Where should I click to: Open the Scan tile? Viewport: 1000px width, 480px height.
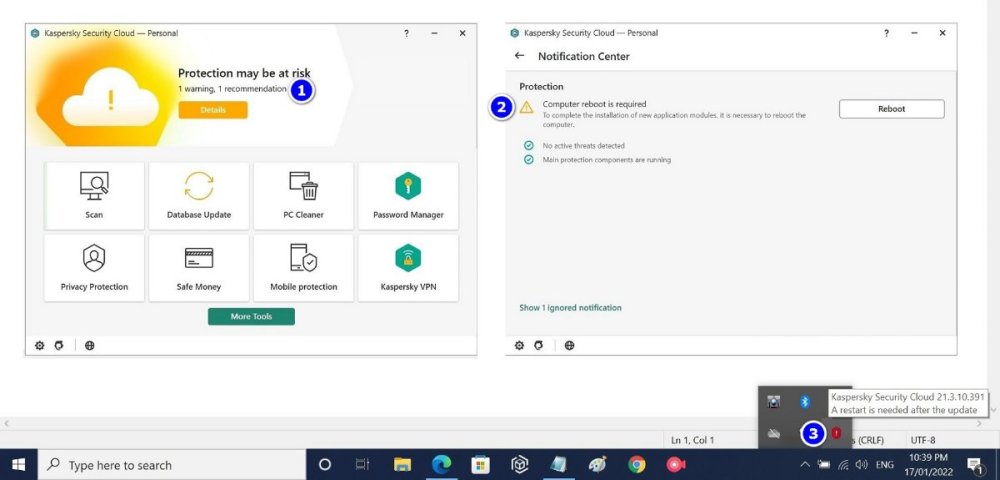94,196
